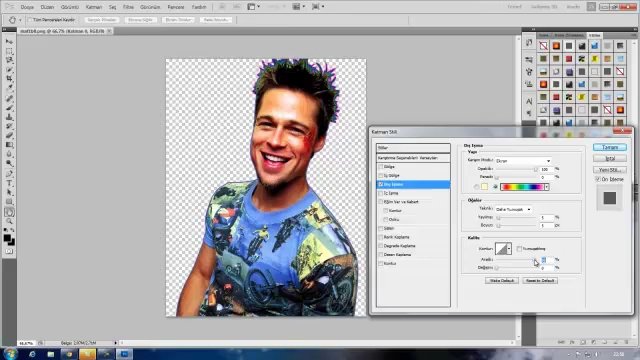
Task: Select the Lasso tool
Action: point(9,60)
